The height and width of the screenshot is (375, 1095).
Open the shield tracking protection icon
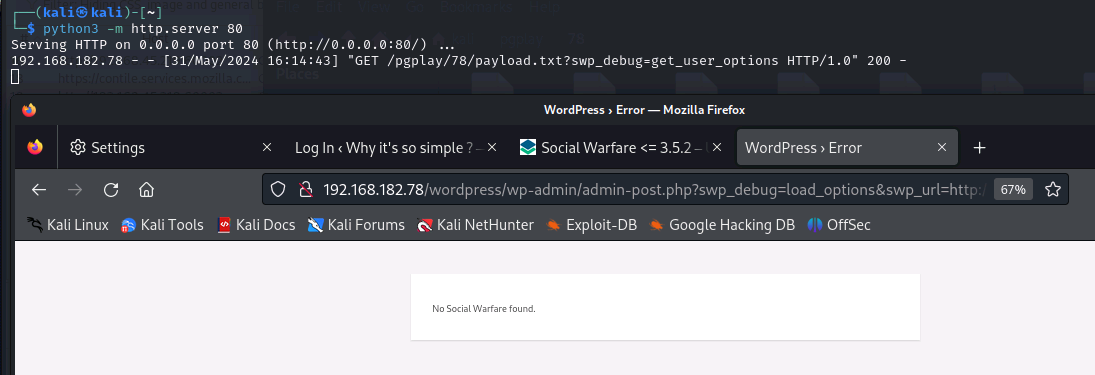[x=278, y=189]
